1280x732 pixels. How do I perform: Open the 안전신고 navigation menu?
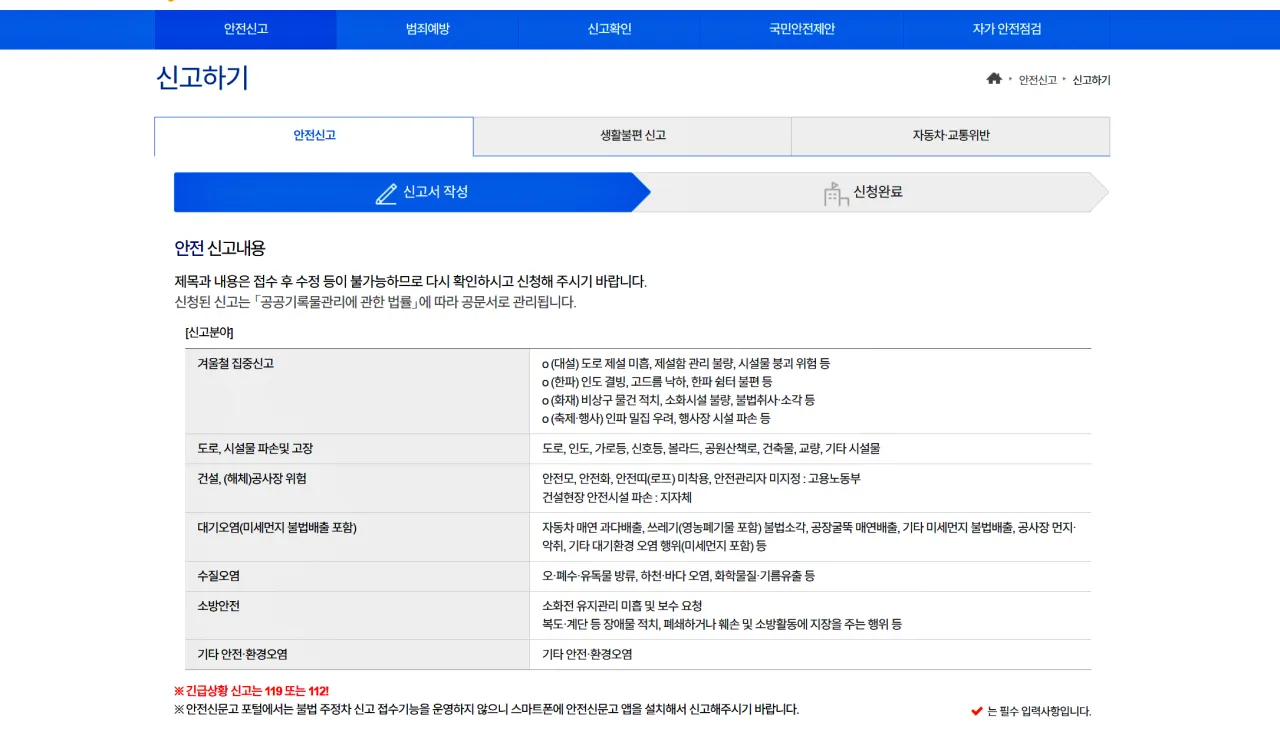click(245, 29)
